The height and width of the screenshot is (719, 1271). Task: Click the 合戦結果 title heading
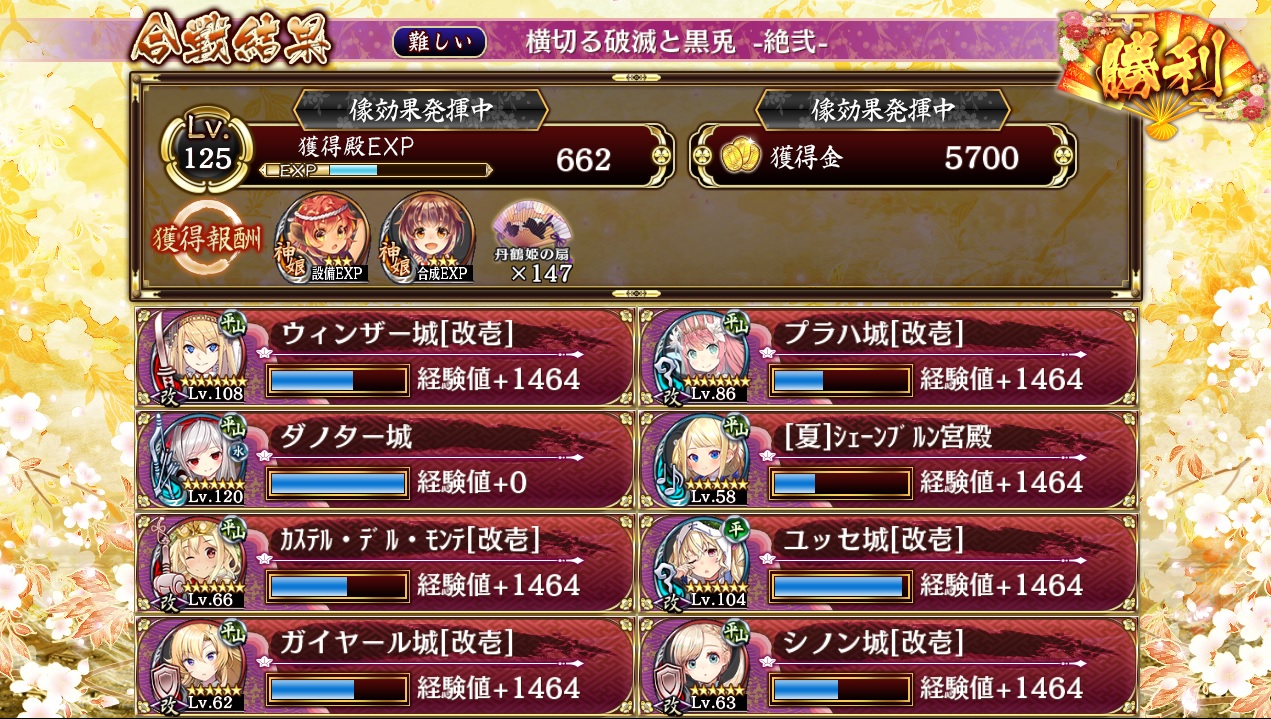[x=231, y=42]
